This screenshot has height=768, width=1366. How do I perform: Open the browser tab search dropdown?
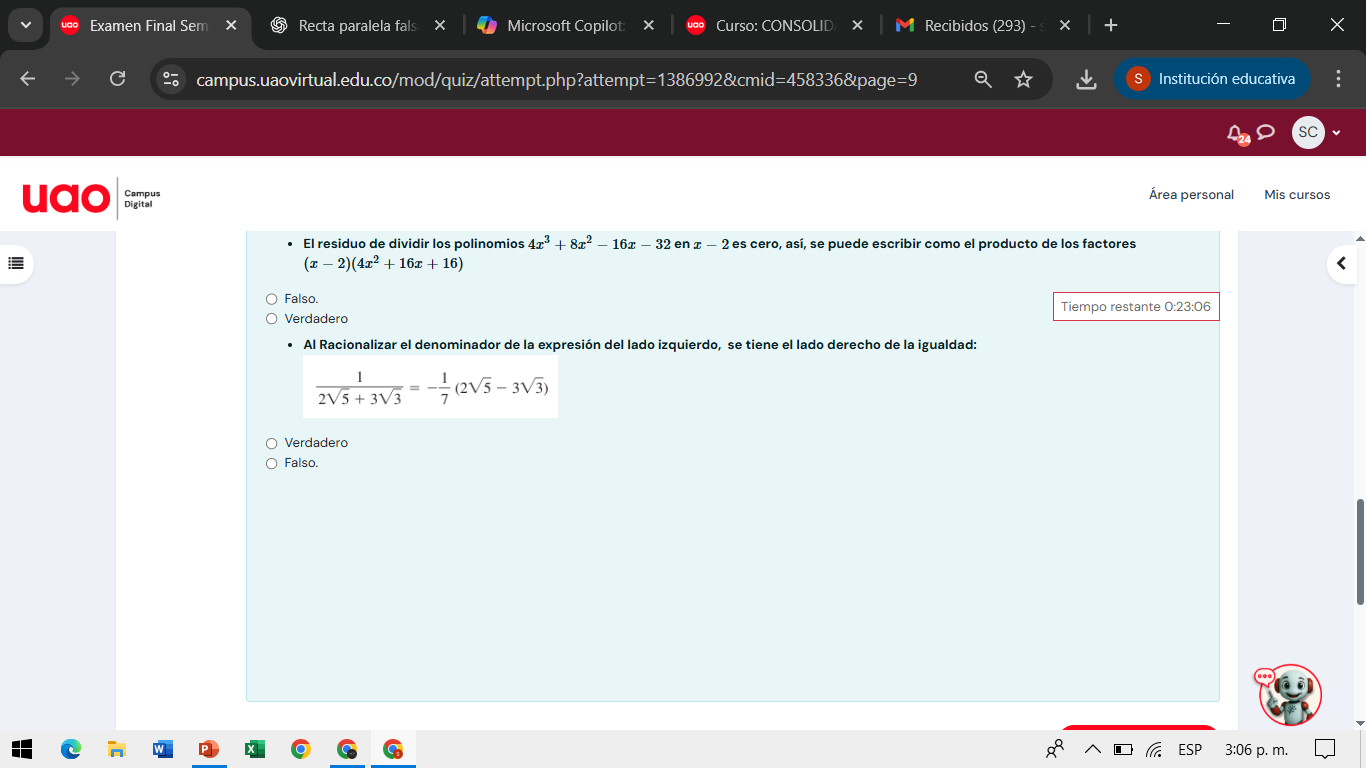point(25,25)
